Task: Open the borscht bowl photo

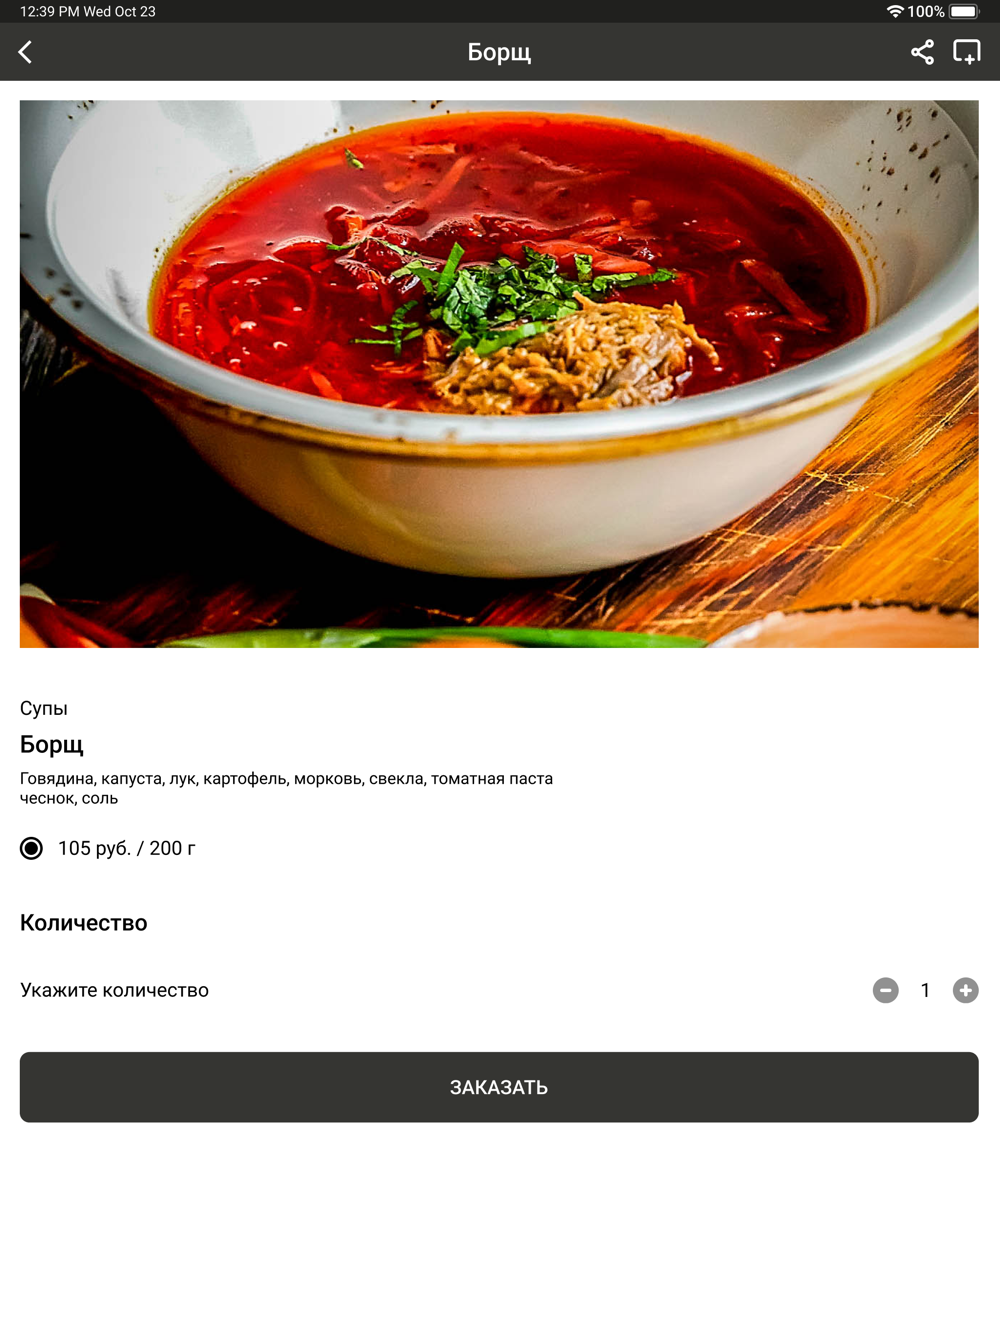Action: pos(499,374)
